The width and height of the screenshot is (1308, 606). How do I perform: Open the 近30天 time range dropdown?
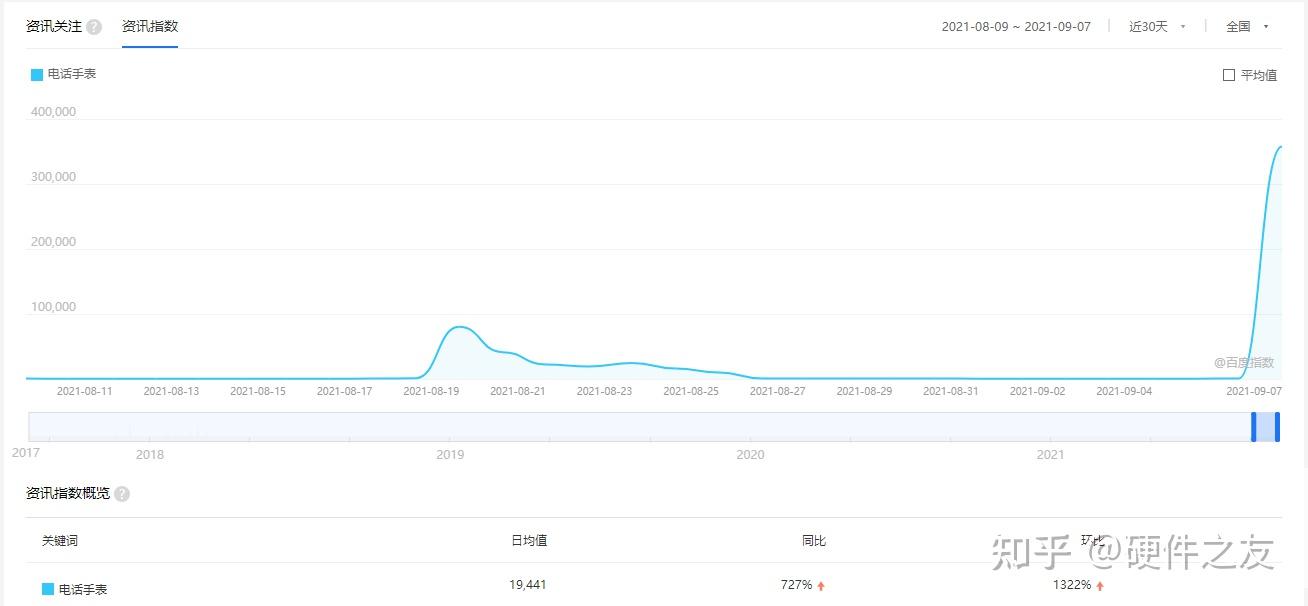pos(1157,27)
